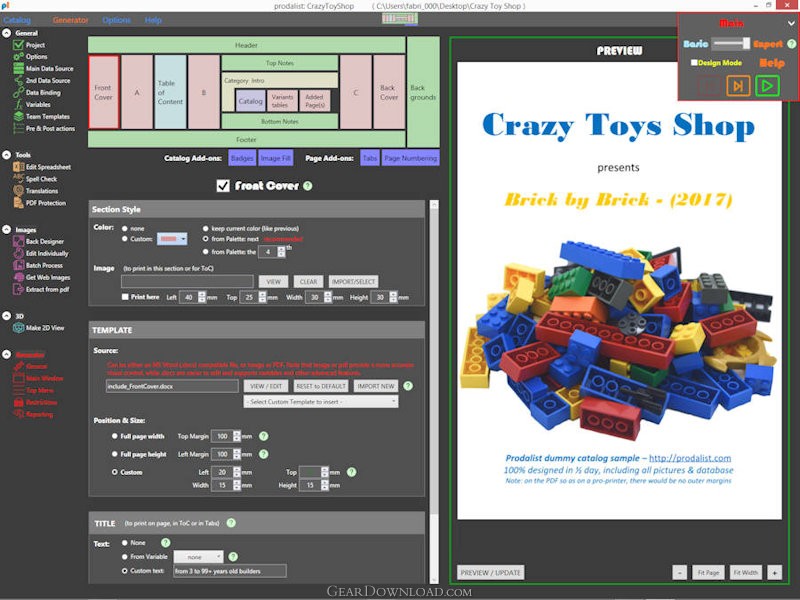Click RESET to DEFAULT button
Viewport: 800px width, 600px height.
(x=321, y=386)
